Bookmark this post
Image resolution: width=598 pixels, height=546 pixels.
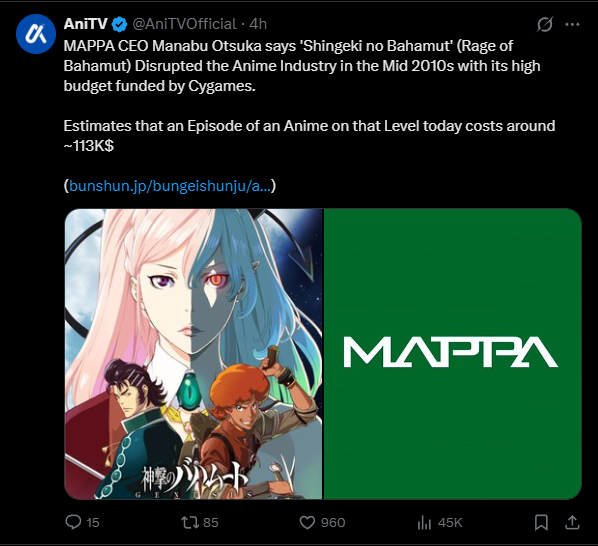tap(541, 522)
